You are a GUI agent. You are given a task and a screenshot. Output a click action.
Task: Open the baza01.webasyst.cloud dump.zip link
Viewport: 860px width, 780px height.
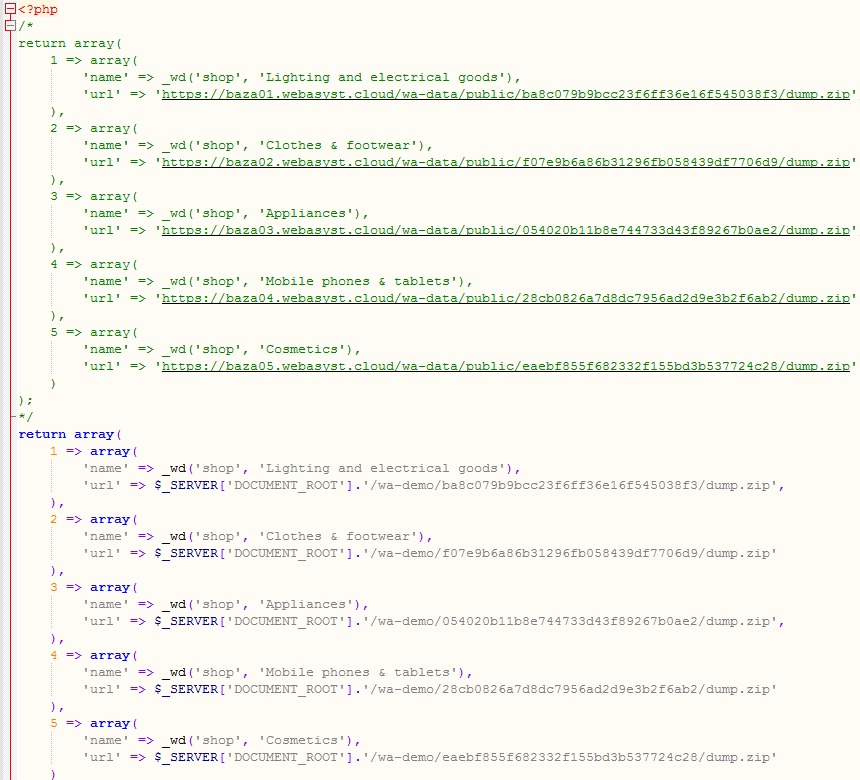pyautogui.click(x=505, y=94)
